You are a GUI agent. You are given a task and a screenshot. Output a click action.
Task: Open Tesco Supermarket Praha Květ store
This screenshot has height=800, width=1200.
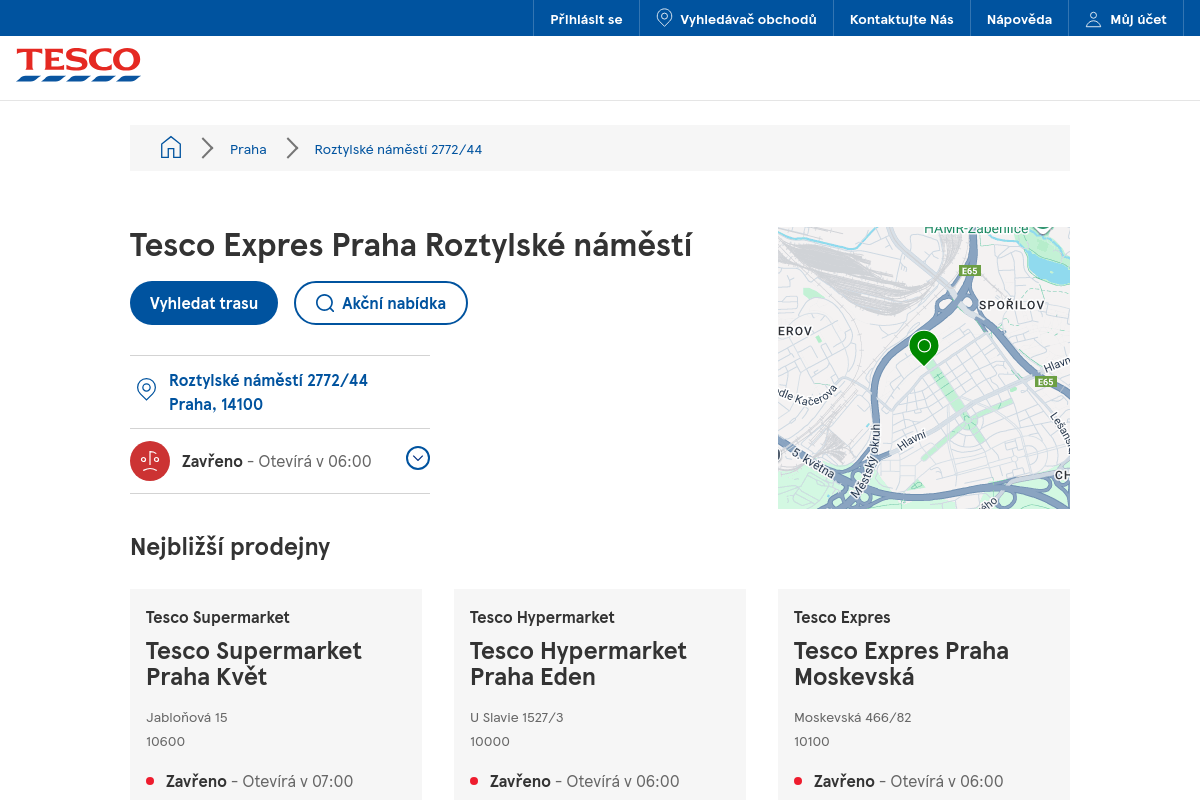[x=254, y=664]
